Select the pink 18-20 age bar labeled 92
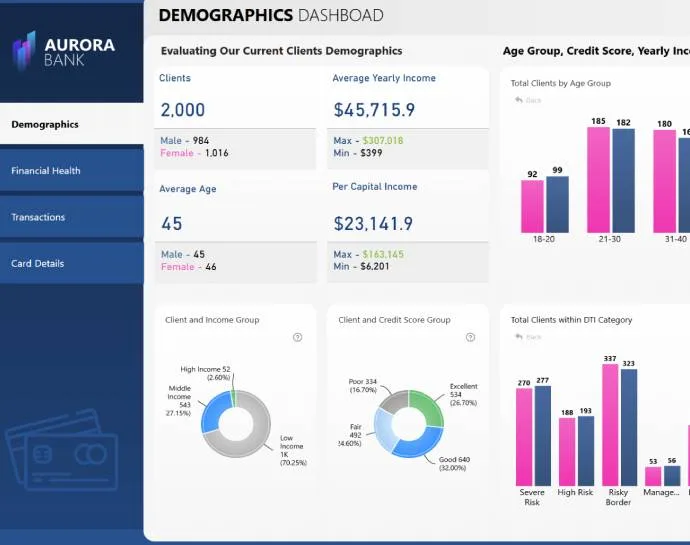 pos(532,206)
